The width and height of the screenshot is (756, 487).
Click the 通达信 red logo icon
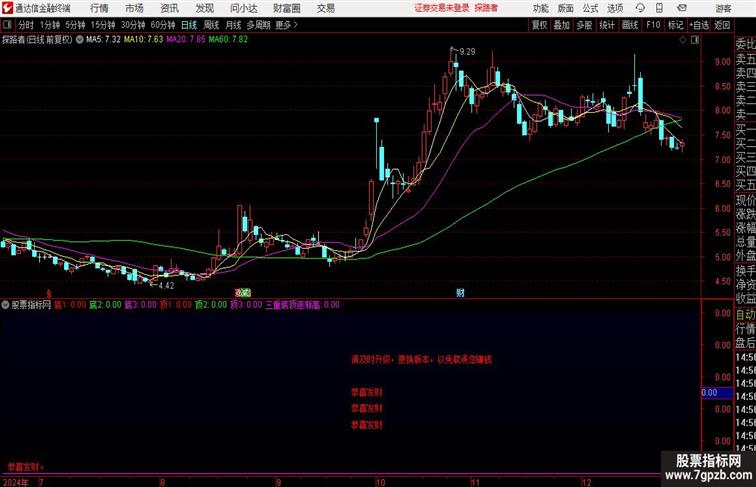click(x=7, y=8)
